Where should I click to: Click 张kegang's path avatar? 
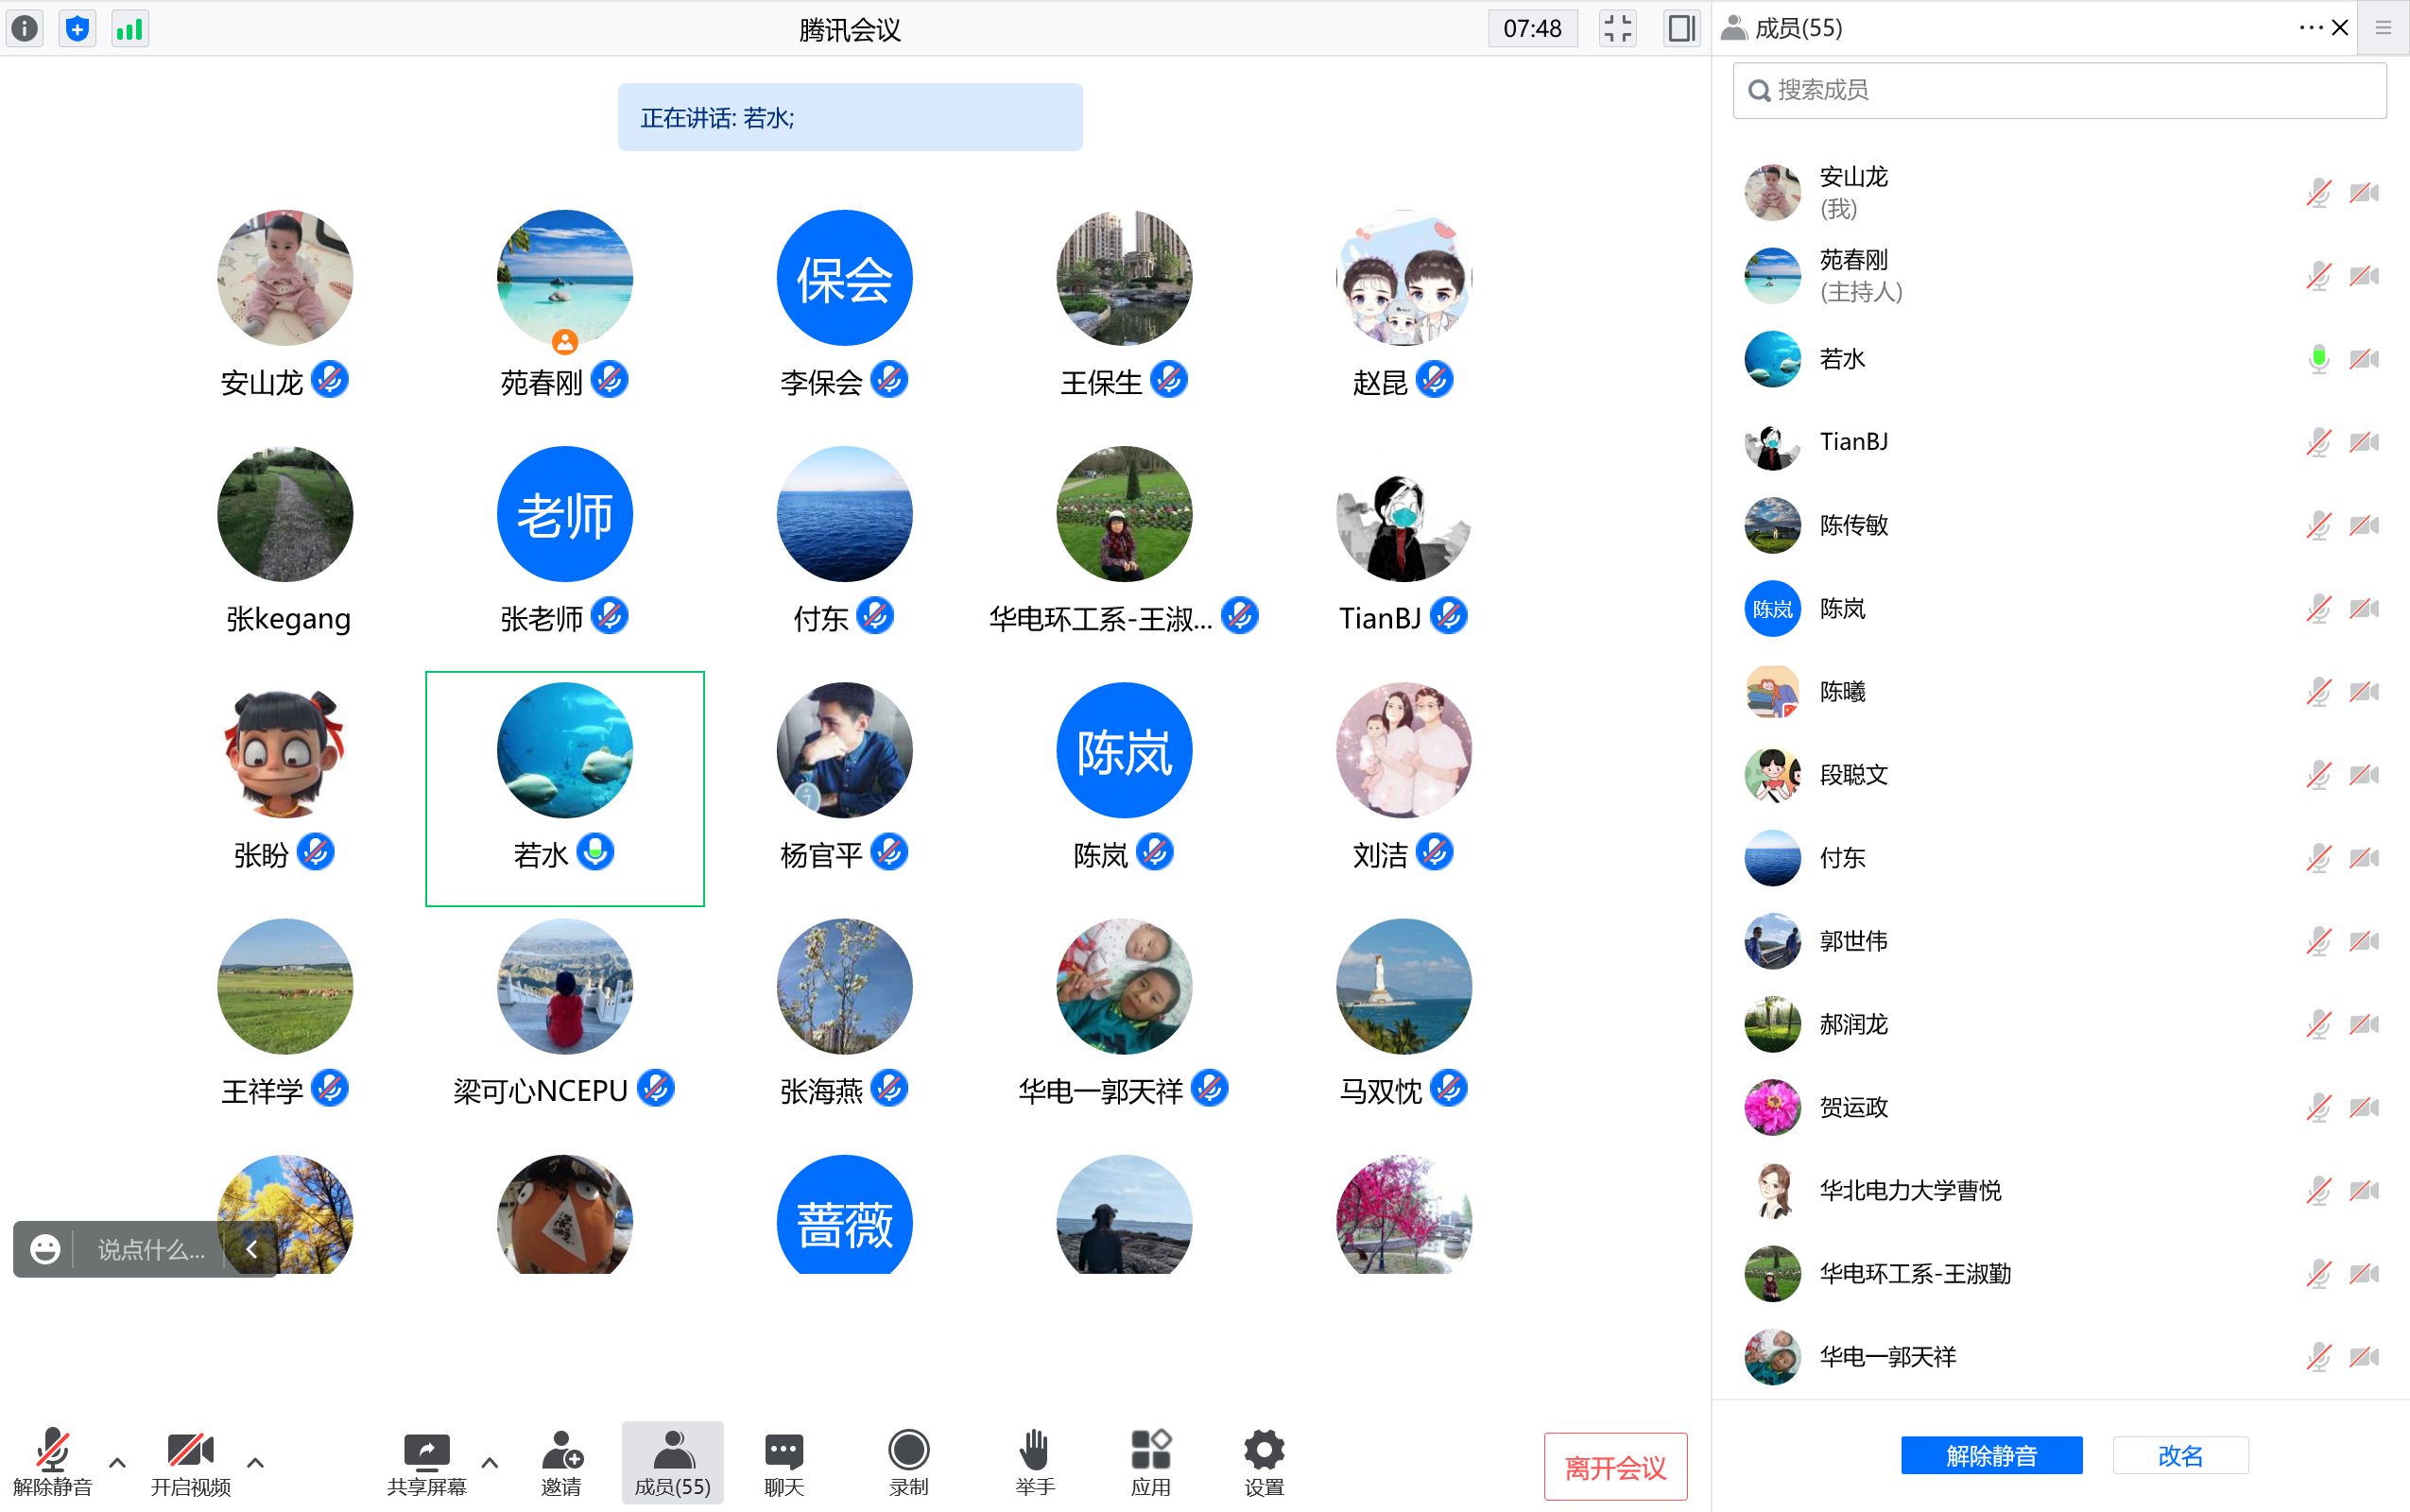285,513
